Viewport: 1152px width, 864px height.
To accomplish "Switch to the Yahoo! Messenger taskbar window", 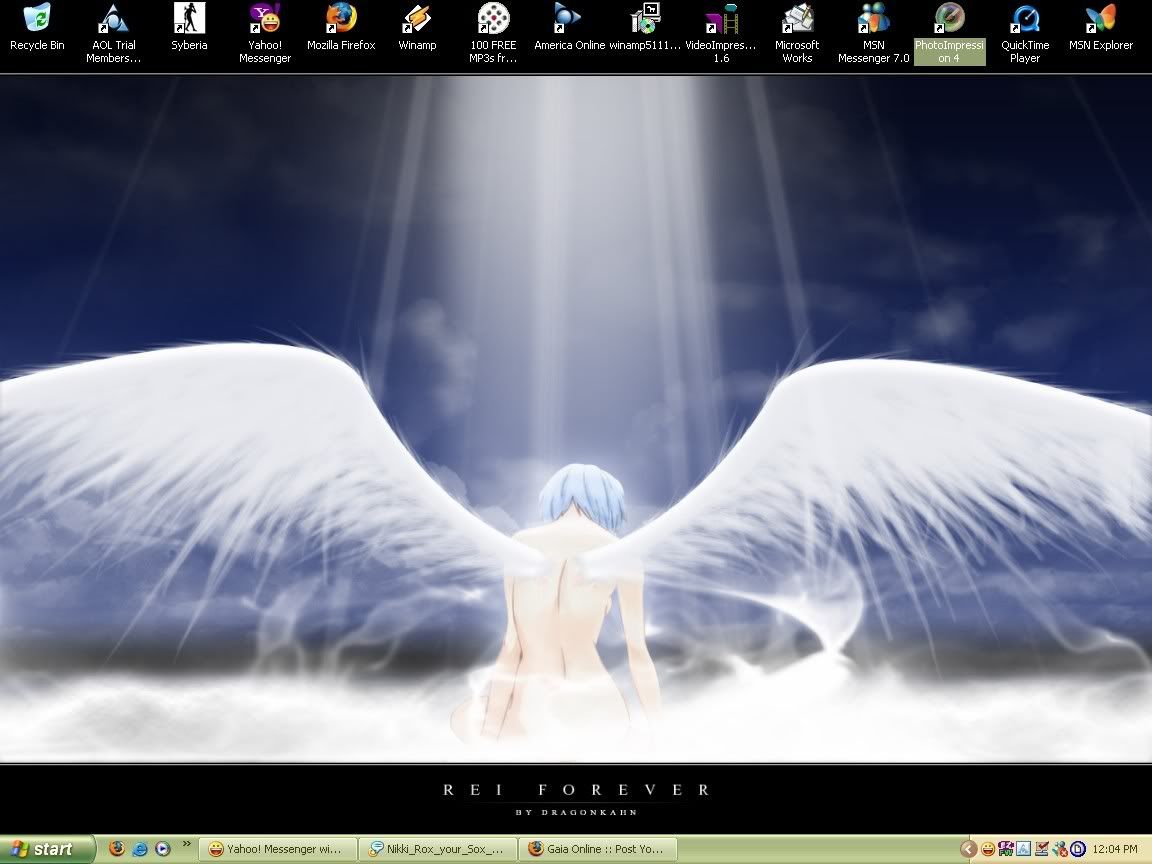I will pyautogui.click(x=277, y=849).
